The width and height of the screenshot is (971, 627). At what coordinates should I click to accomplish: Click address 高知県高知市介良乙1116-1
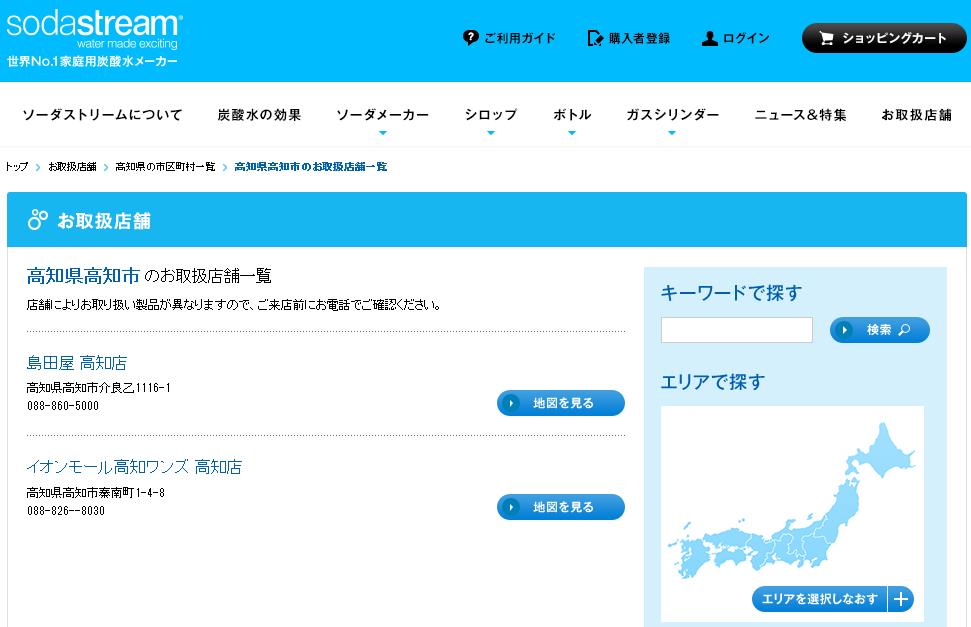coord(98,388)
